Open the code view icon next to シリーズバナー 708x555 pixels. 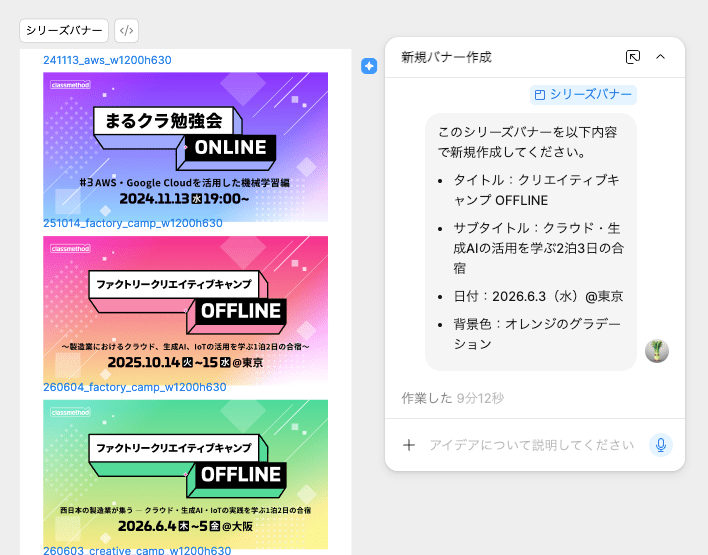coord(126,31)
